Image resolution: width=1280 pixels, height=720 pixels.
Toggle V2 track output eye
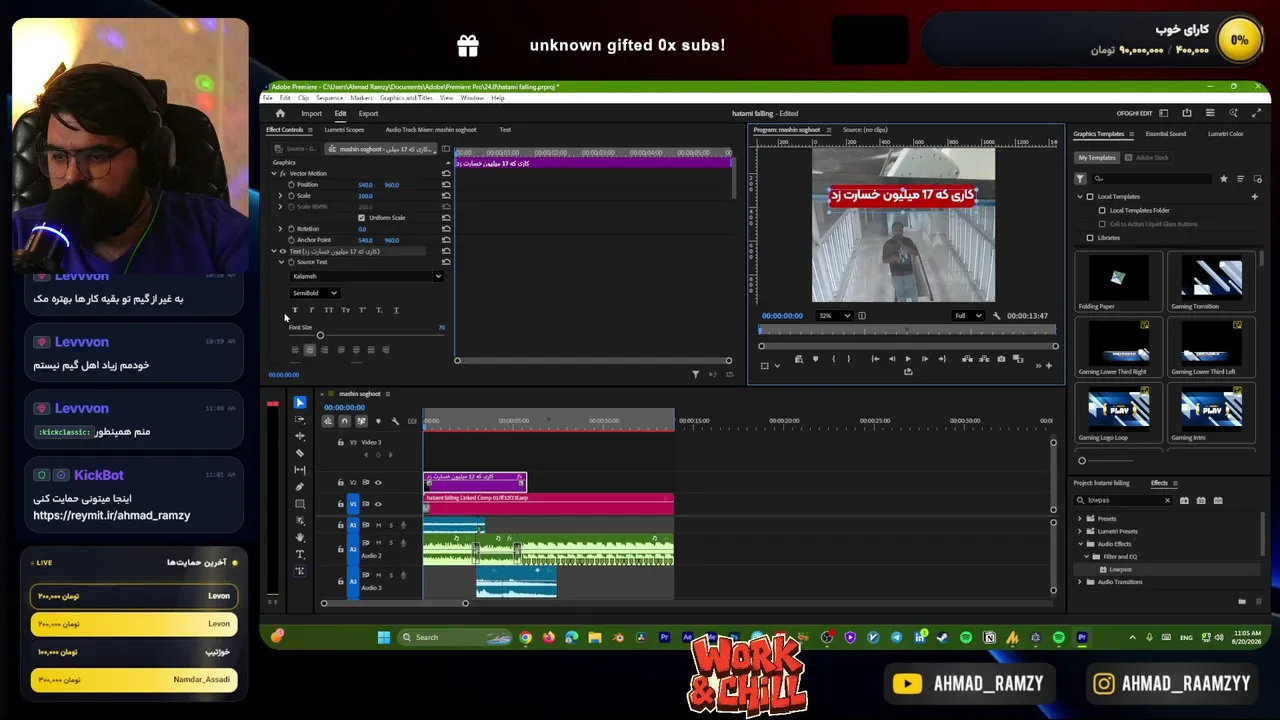coord(378,482)
